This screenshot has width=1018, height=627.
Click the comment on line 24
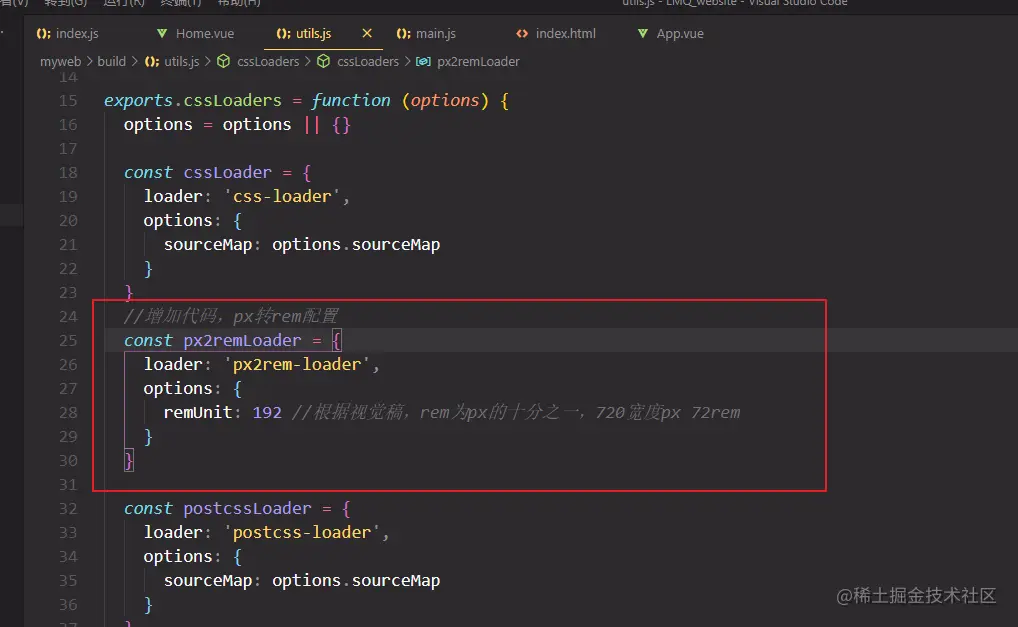(x=231, y=316)
